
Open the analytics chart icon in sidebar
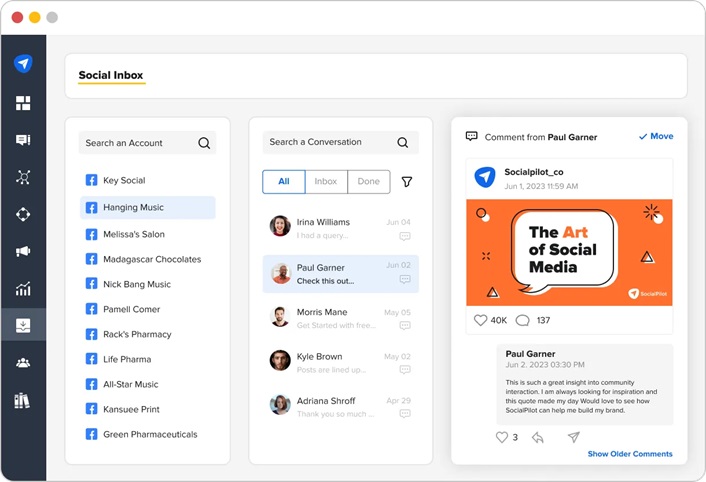pos(23,288)
